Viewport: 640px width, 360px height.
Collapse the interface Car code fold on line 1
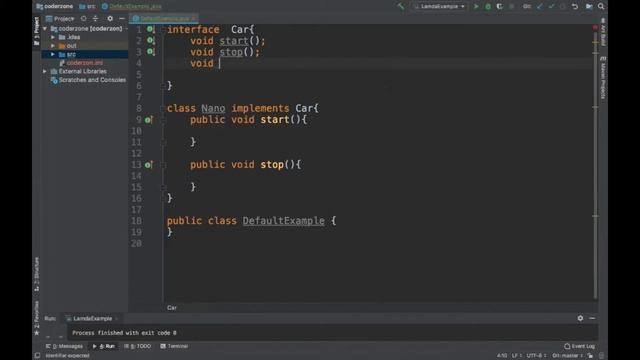coord(163,29)
